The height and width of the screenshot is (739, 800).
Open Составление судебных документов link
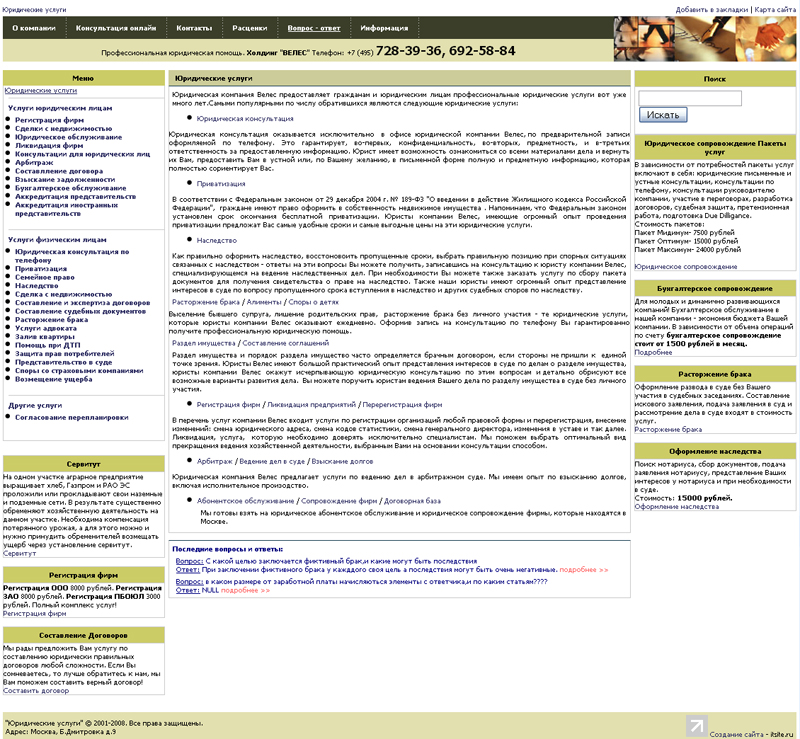(x=80, y=311)
